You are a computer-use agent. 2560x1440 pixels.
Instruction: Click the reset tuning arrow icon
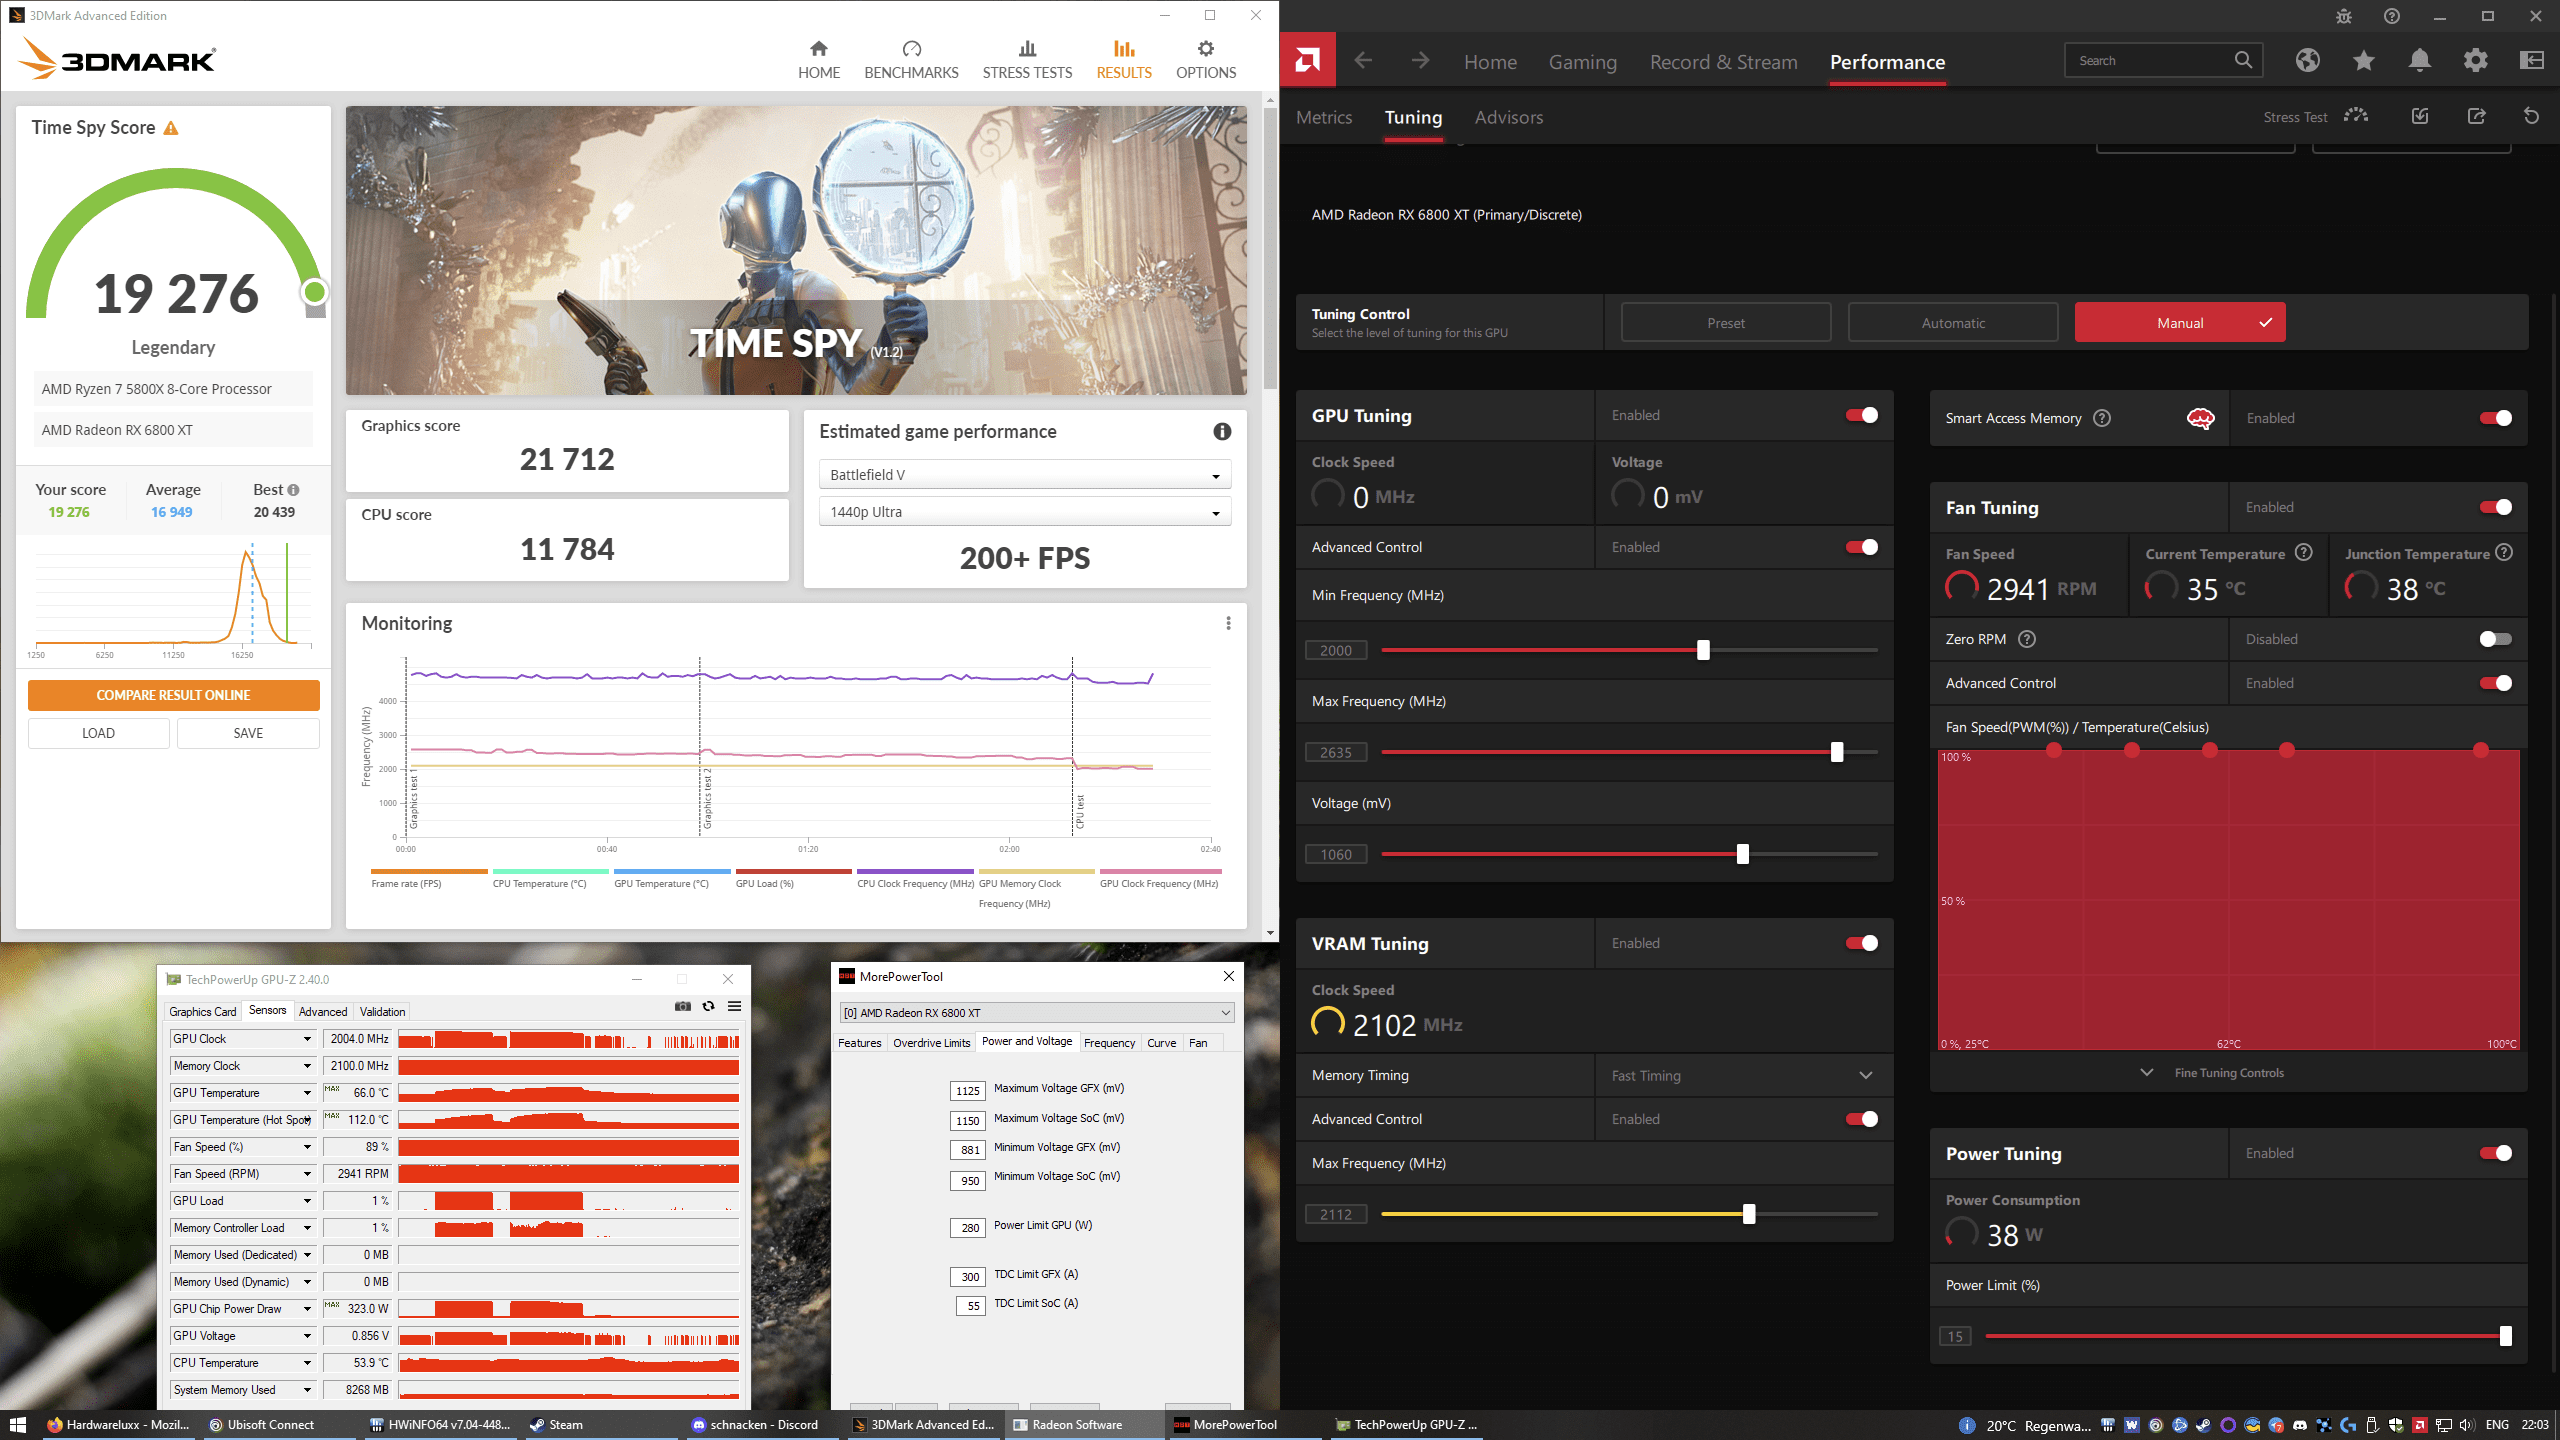pos(2531,116)
